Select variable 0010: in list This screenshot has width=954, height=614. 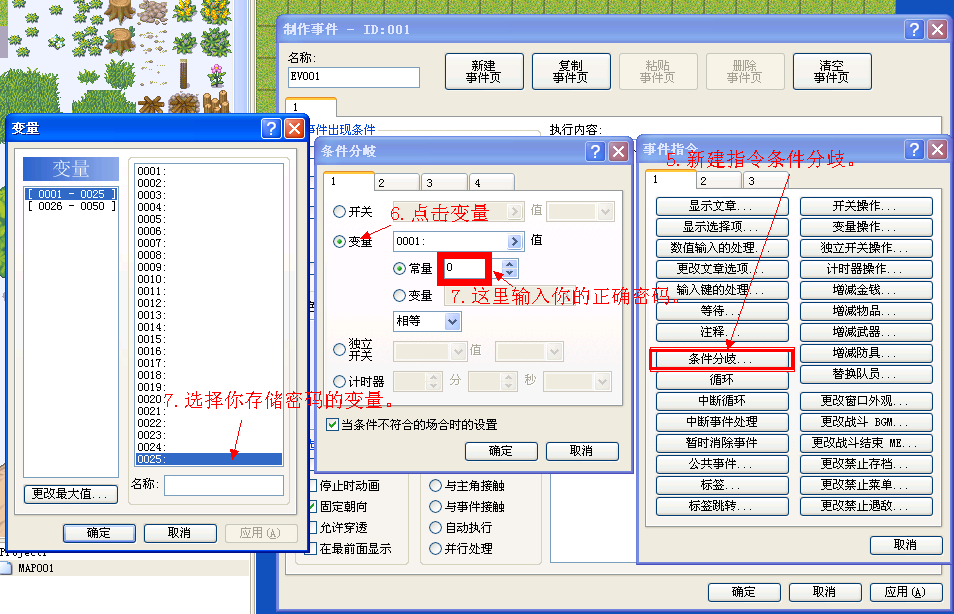tap(209, 279)
